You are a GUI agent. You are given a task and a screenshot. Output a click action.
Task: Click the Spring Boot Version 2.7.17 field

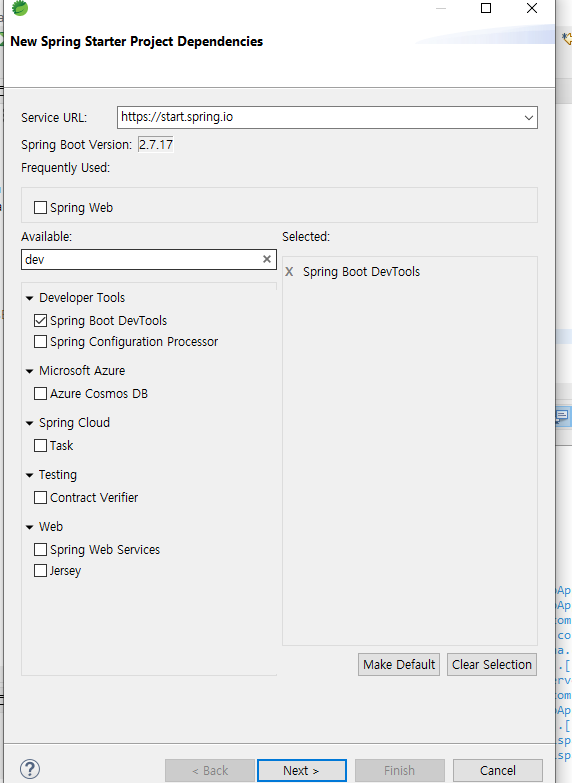[x=156, y=145]
